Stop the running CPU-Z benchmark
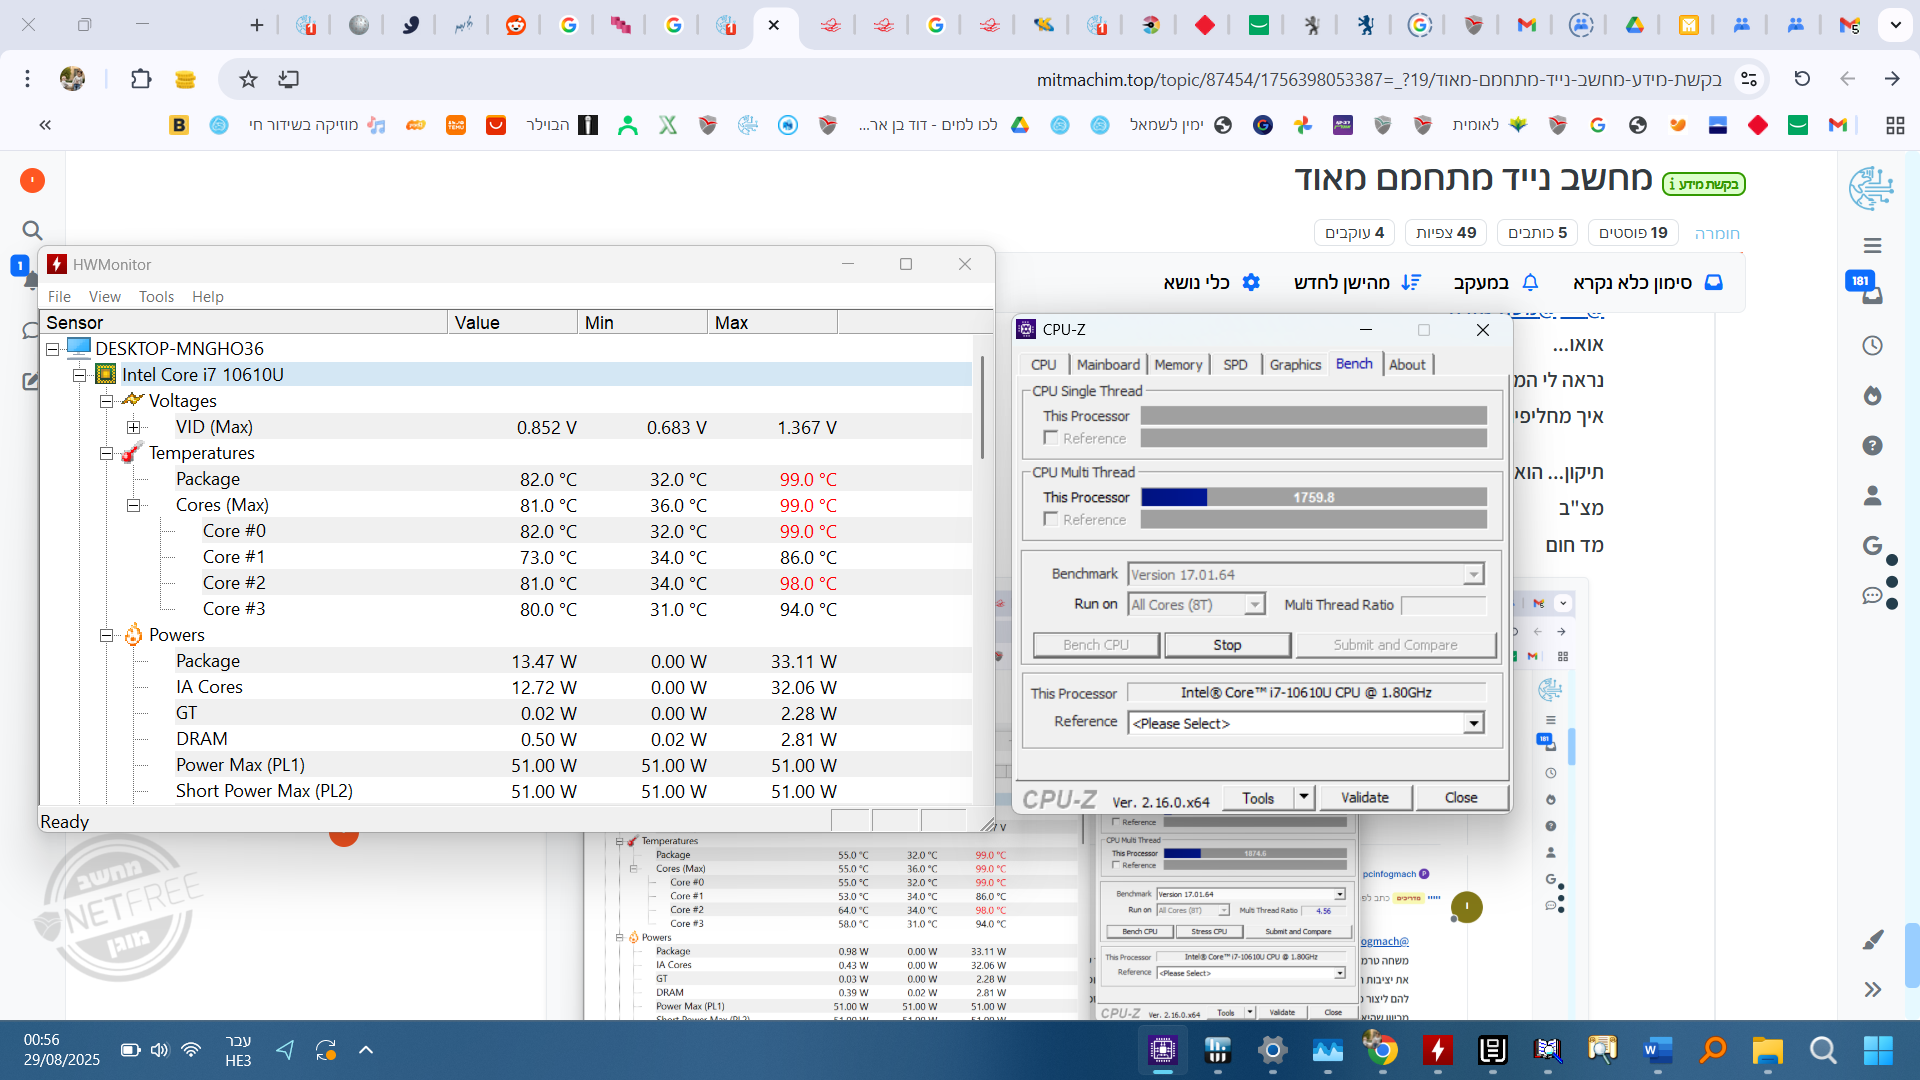The height and width of the screenshot is (1080, 1920). (x=1227, y=645)
